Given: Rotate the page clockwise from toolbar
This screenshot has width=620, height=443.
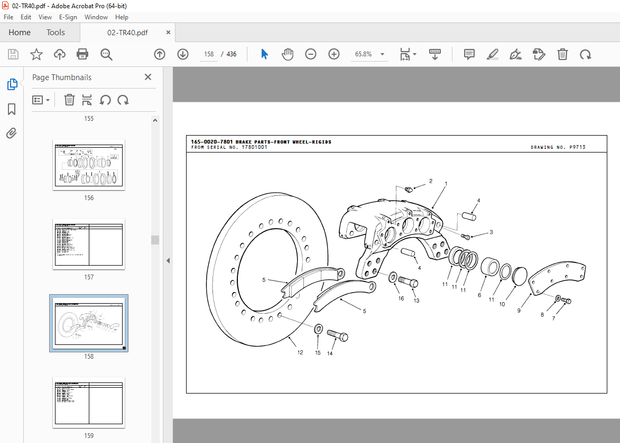Looking at the screenshot, I should pos(585,54).
